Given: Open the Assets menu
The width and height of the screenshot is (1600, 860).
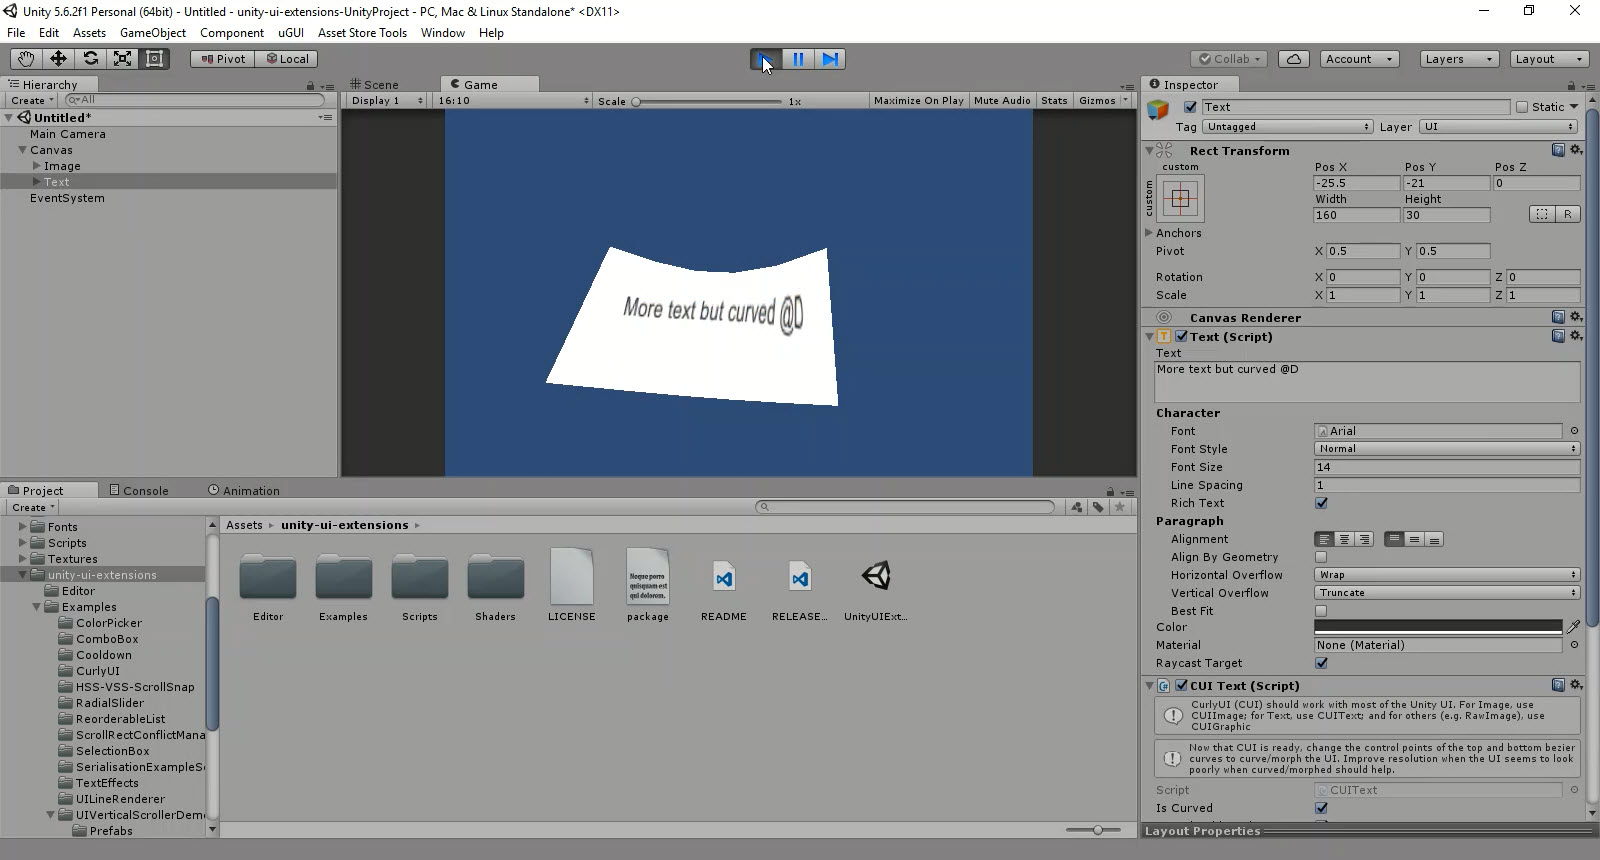Looking at the screenshot, I should pyautogui.click(x=89, y=33).
